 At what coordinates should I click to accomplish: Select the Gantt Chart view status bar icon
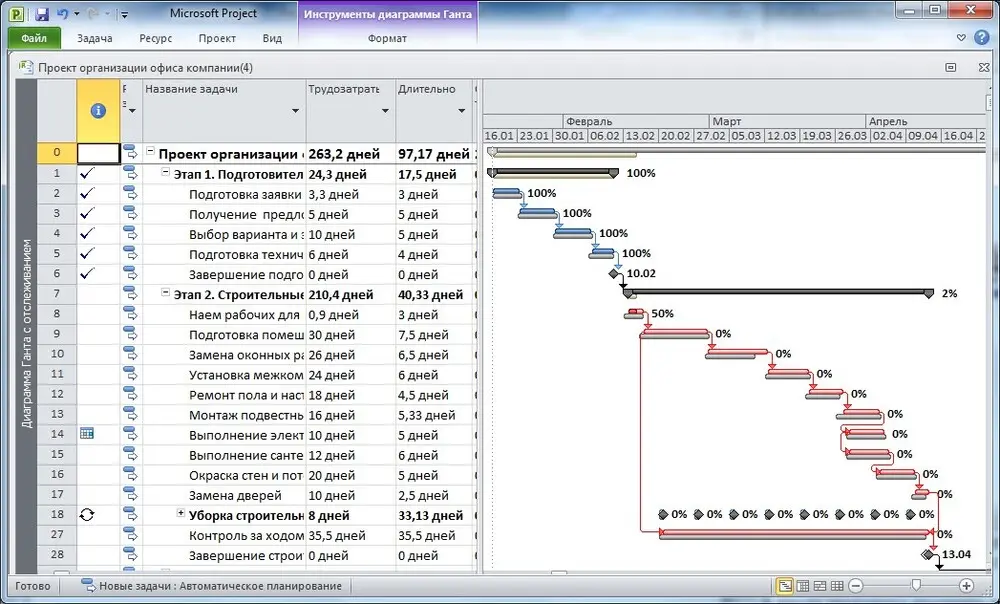pyautogui.click(x=785, y=586)
